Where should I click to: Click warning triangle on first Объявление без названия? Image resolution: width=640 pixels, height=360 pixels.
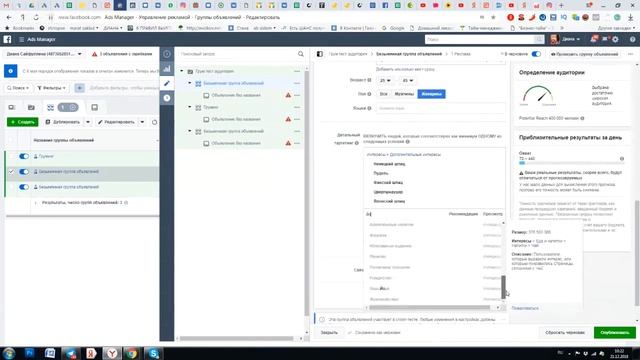tap(288, 95)
